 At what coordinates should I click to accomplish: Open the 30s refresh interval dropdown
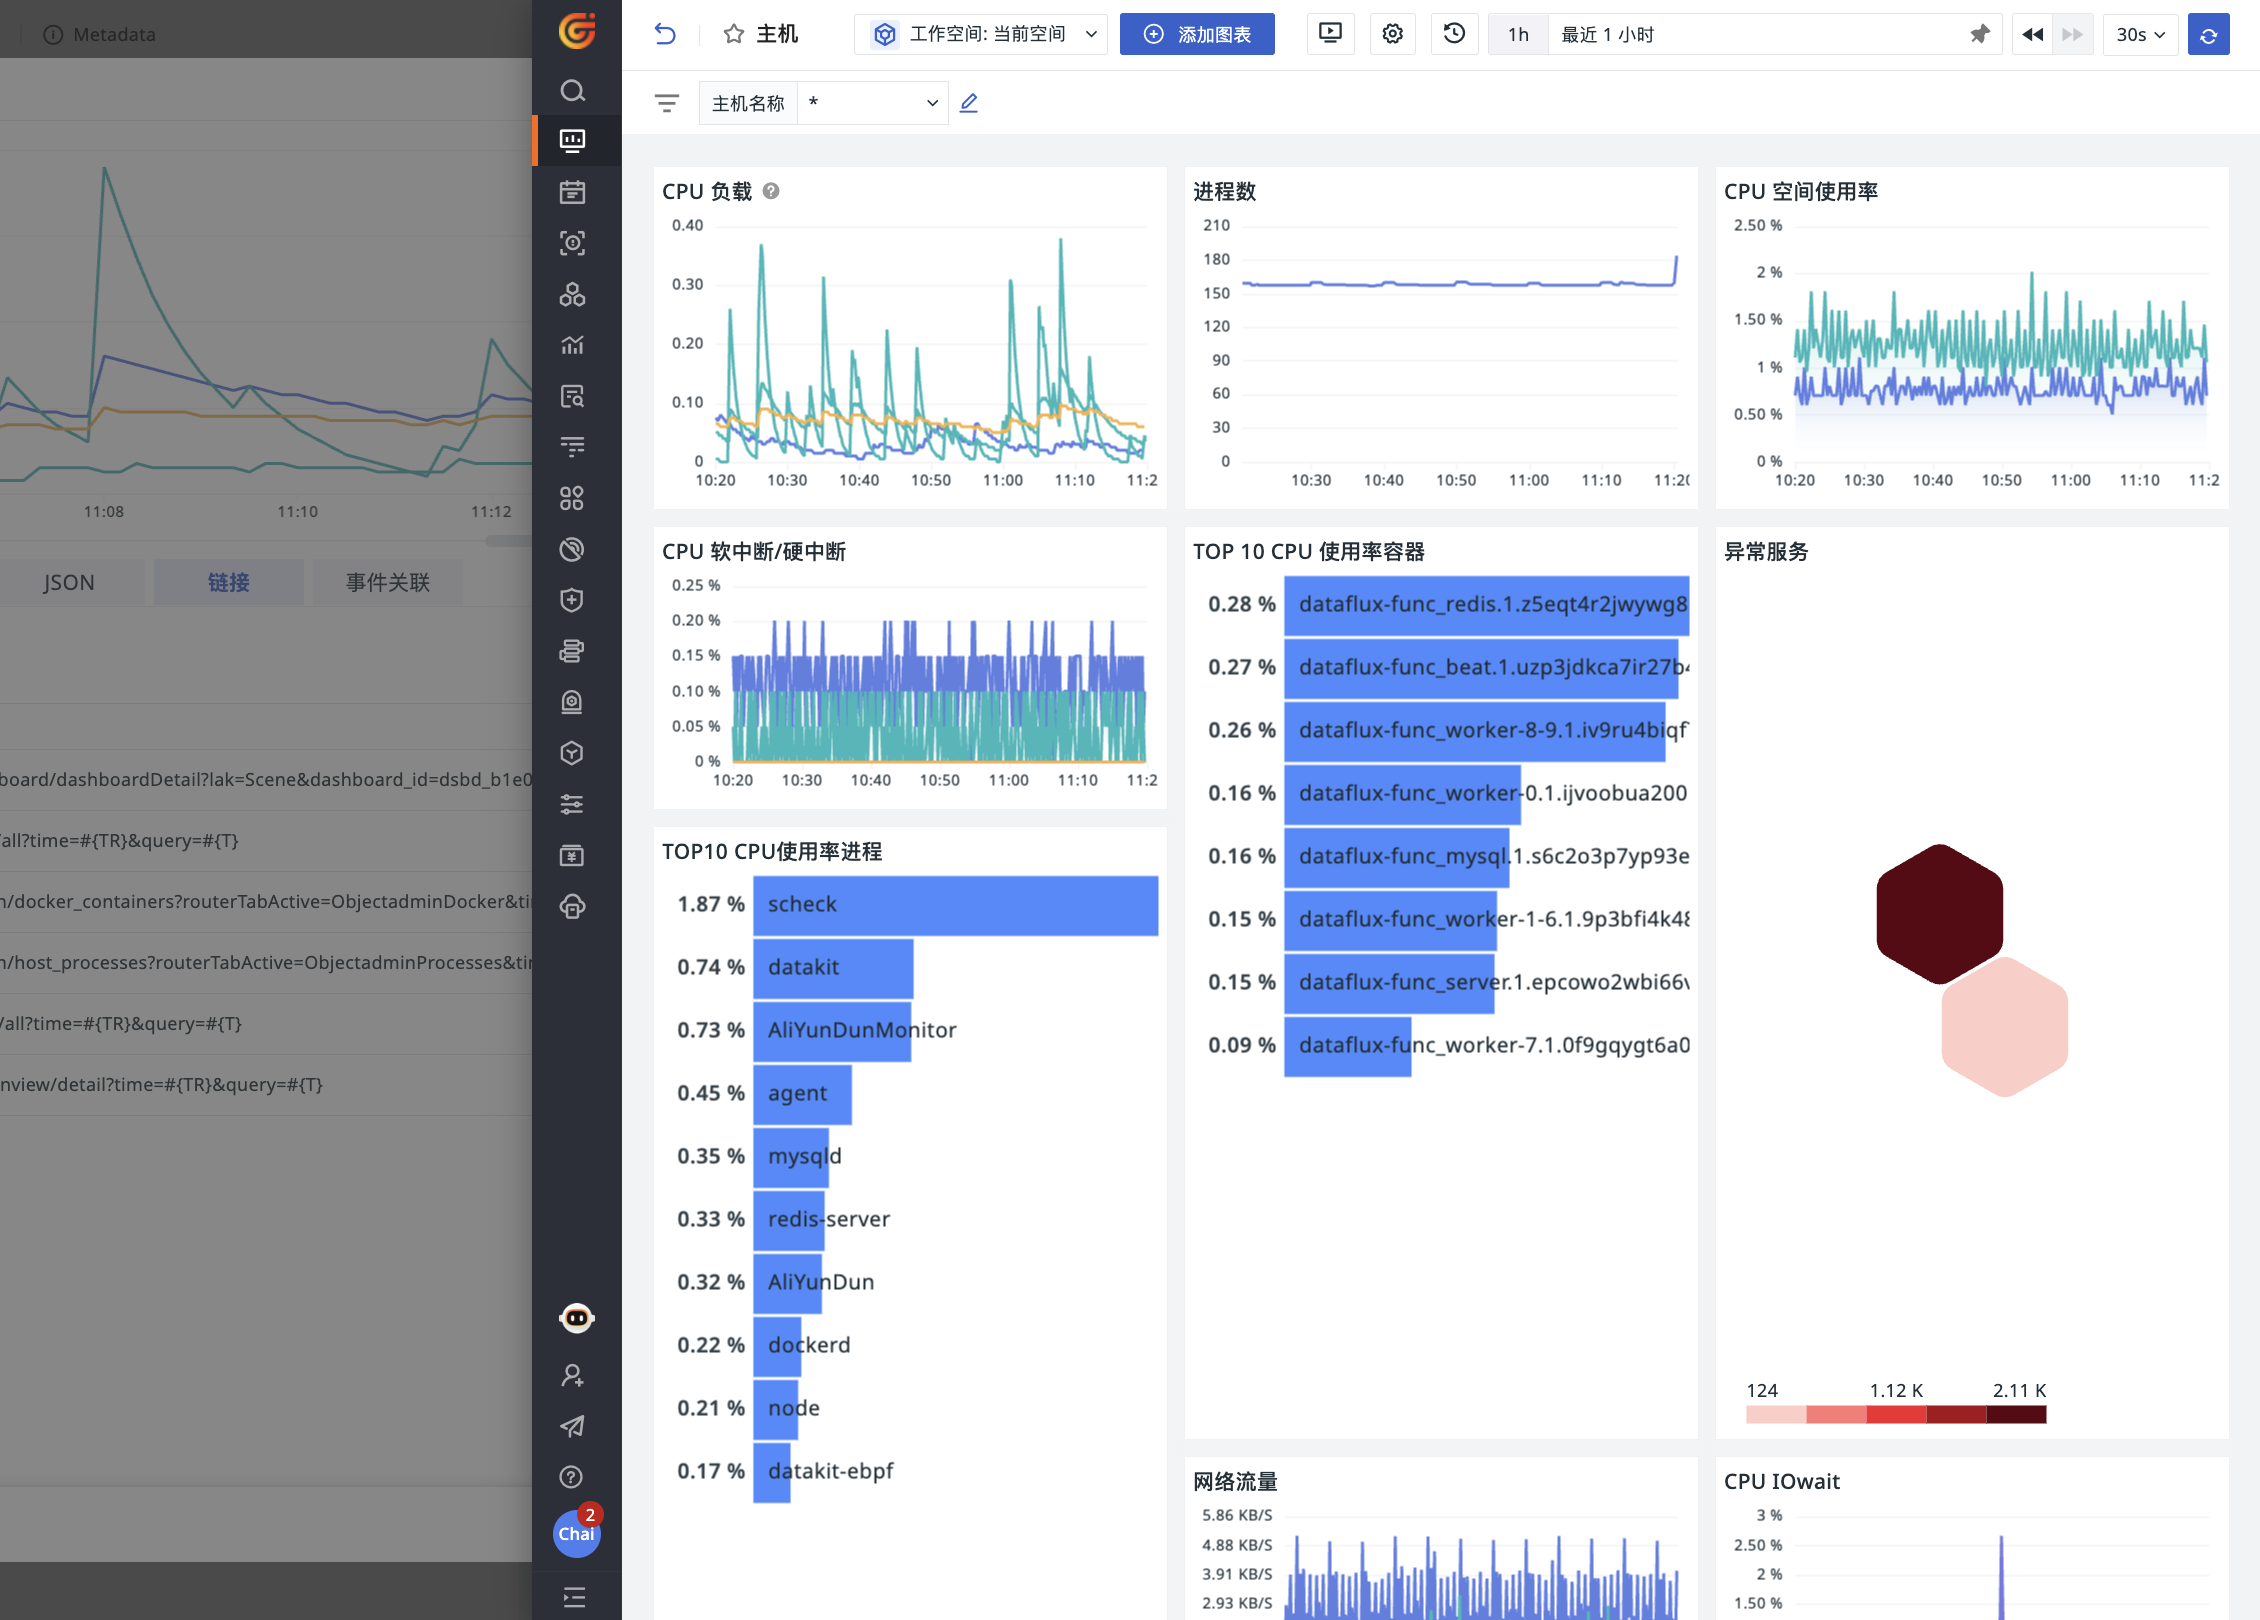2141,34
